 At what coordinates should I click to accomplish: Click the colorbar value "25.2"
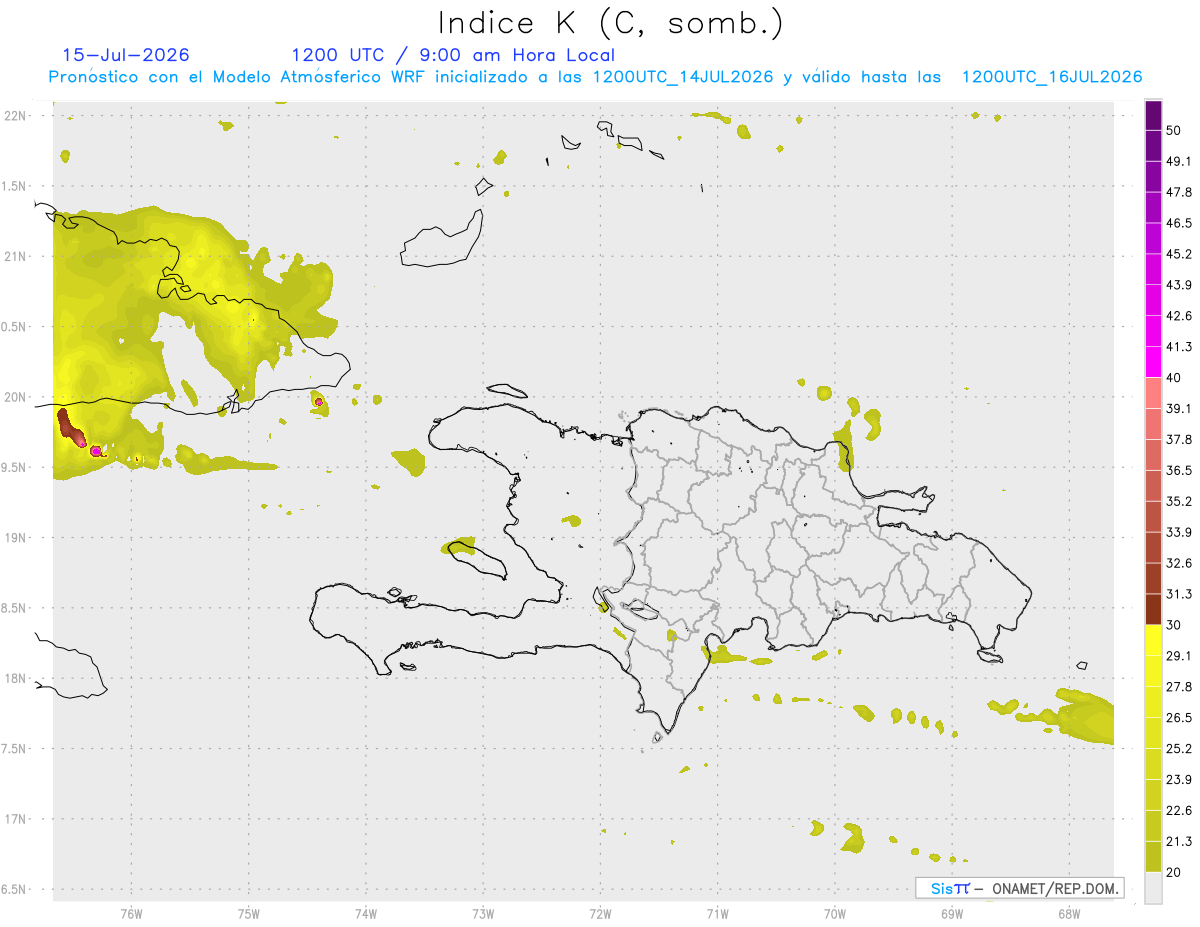pos(1179,748)
